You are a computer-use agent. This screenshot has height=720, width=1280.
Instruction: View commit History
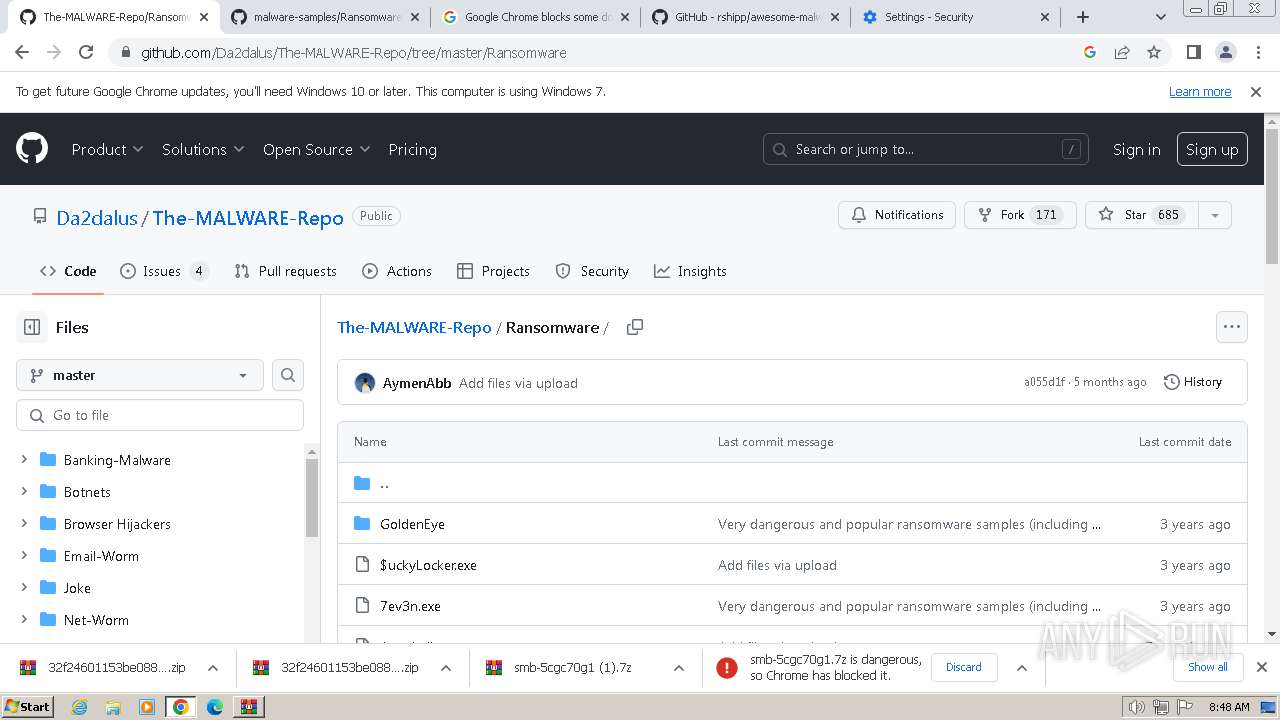click(1193, 382)
